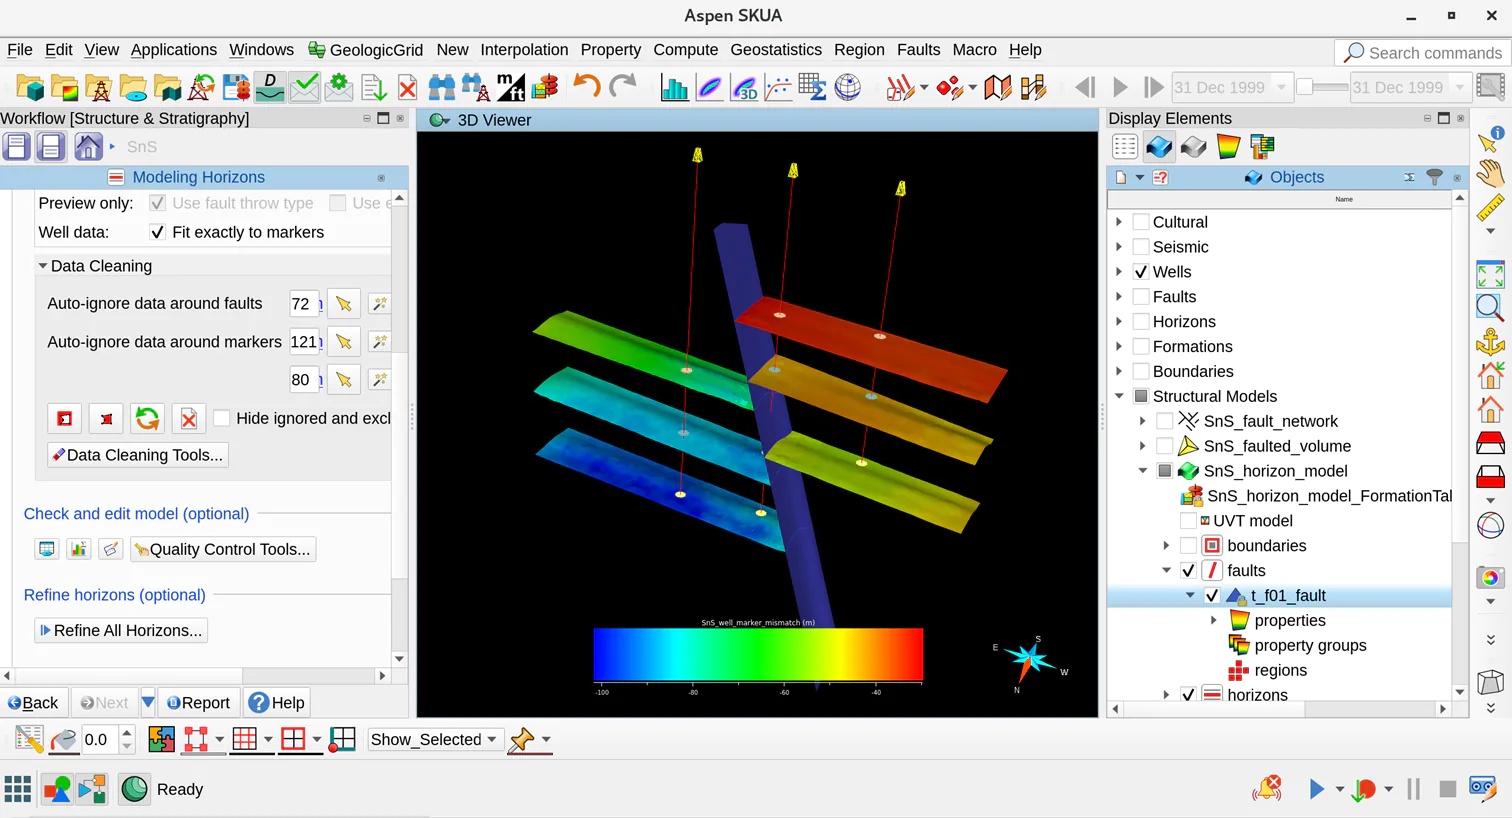Click the home icon in the Workflow panel
The image size is (1512, 818).
click(88, 146)
